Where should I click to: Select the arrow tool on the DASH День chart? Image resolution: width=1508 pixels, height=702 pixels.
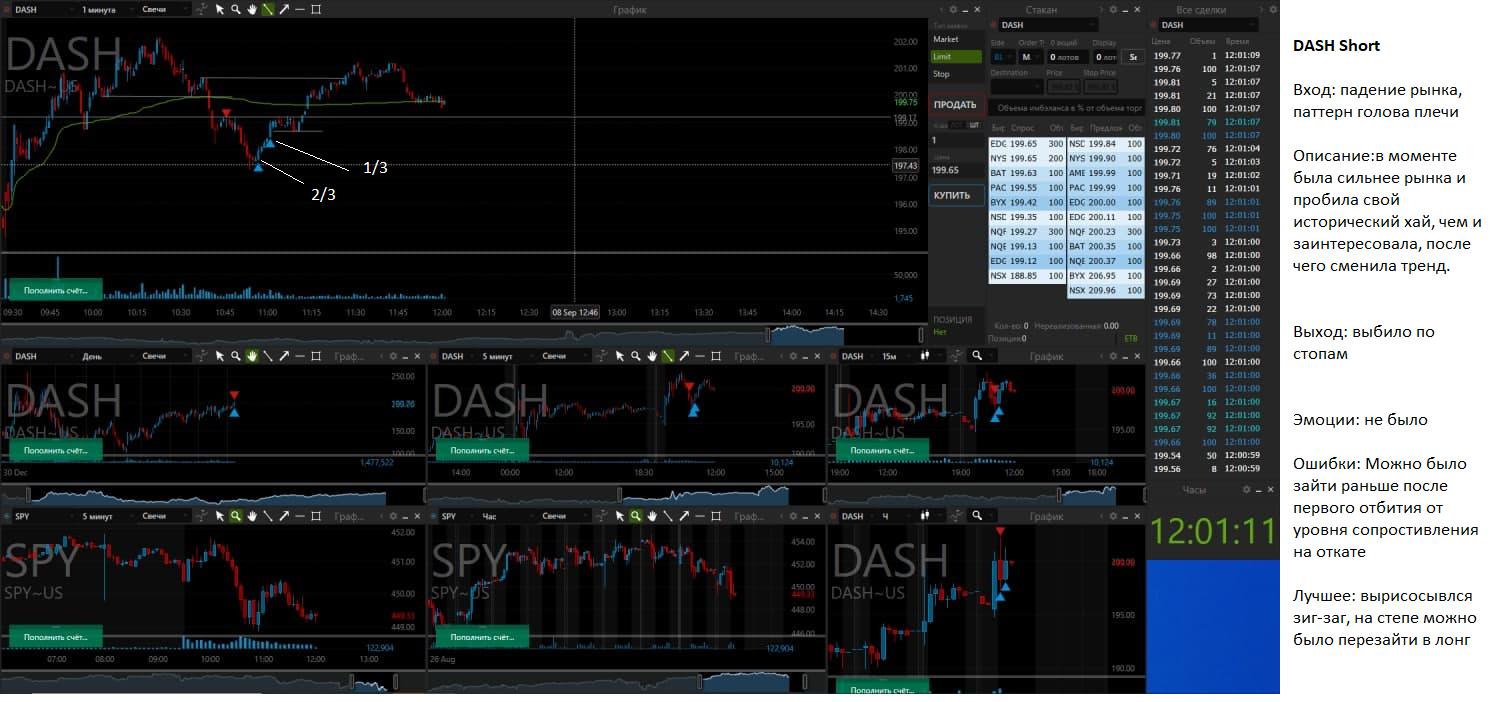[284, 356]
